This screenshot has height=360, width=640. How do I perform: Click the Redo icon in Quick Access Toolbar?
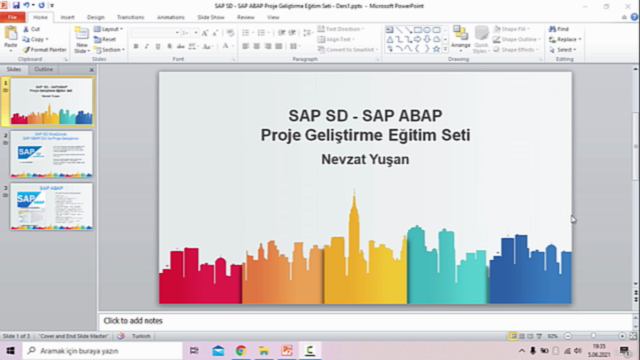point(41,5)
